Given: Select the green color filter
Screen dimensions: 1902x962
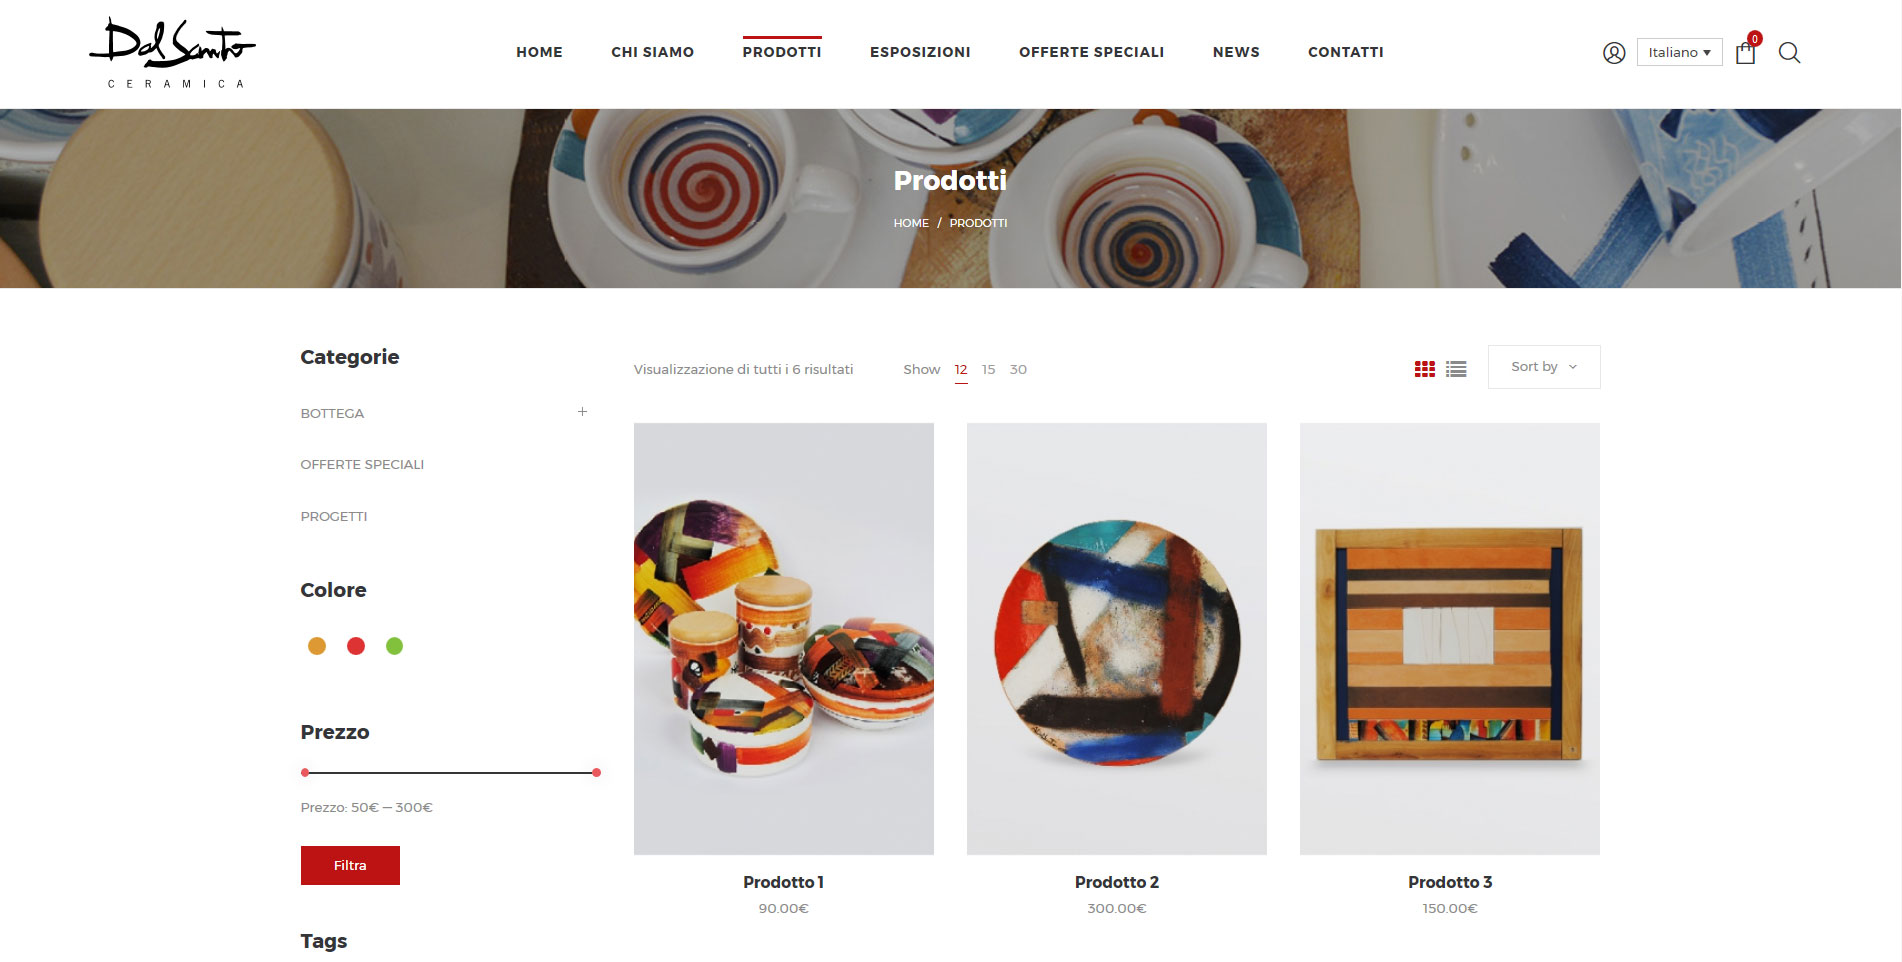Looking at the screenshot, I should [x=395, y=646].
